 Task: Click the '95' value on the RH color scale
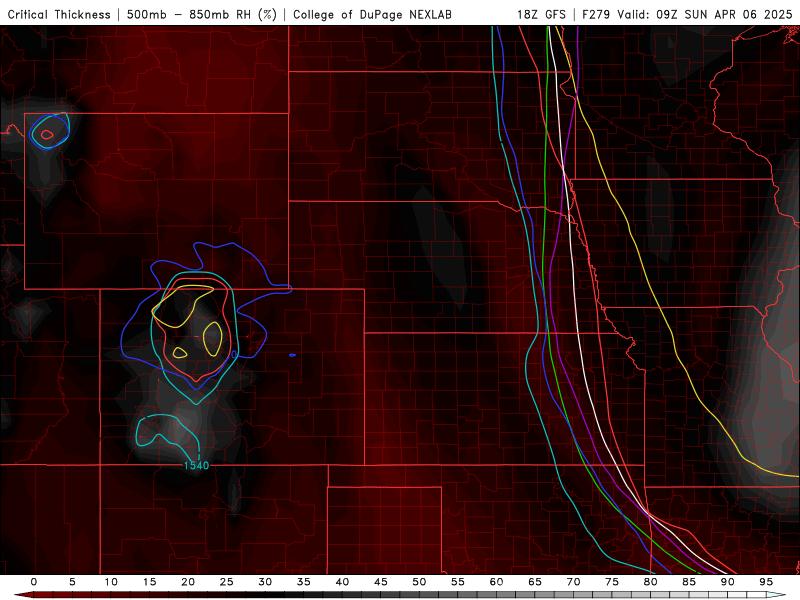coord(766,582)
